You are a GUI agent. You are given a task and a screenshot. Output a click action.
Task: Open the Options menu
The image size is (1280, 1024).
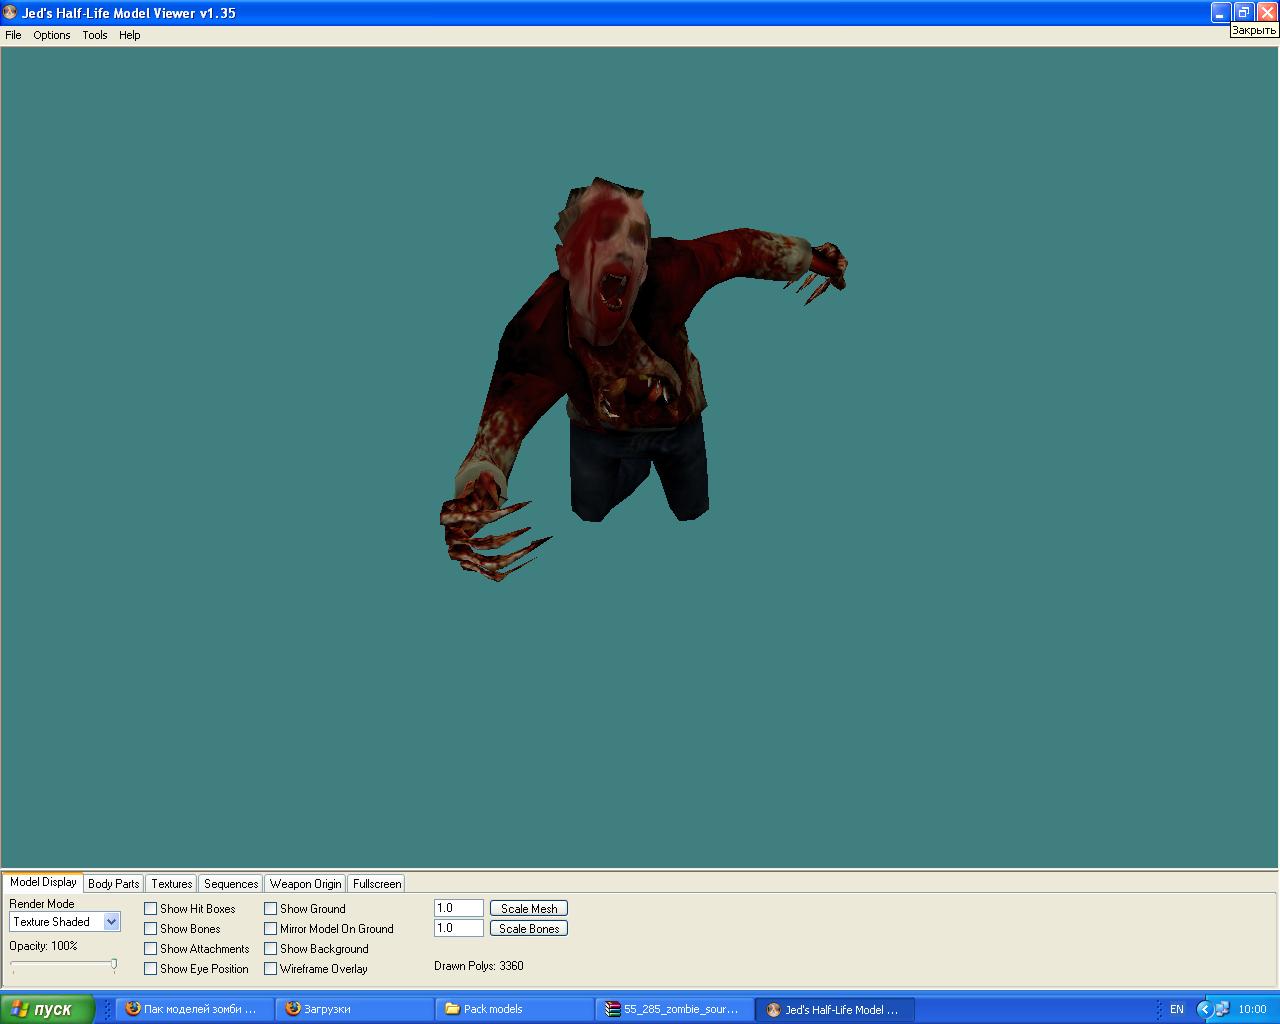coord(52,35)
